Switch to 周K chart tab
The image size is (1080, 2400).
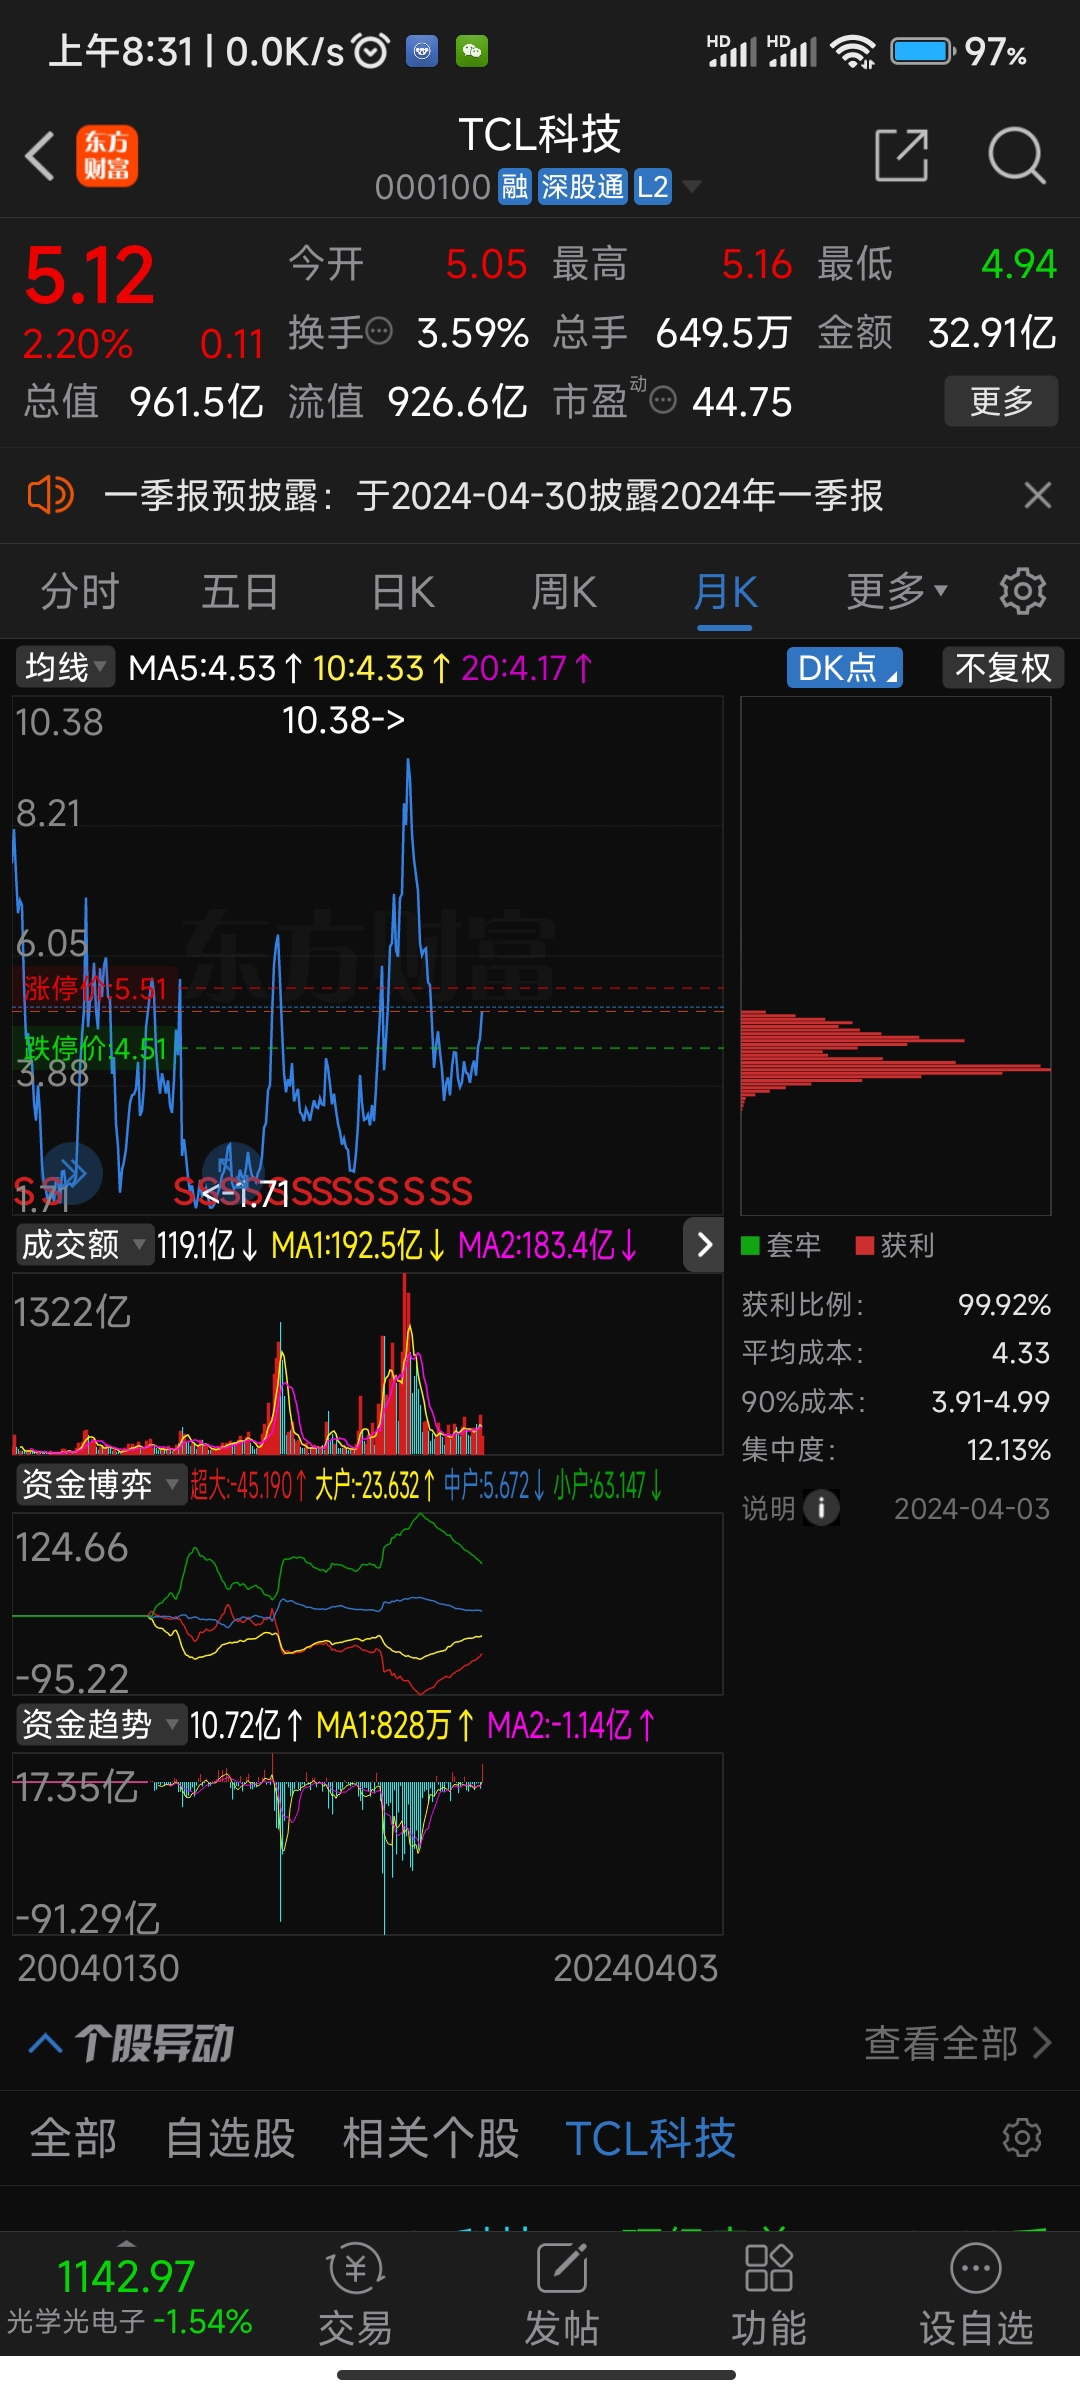pyautogui.click(x=564, y=592)
